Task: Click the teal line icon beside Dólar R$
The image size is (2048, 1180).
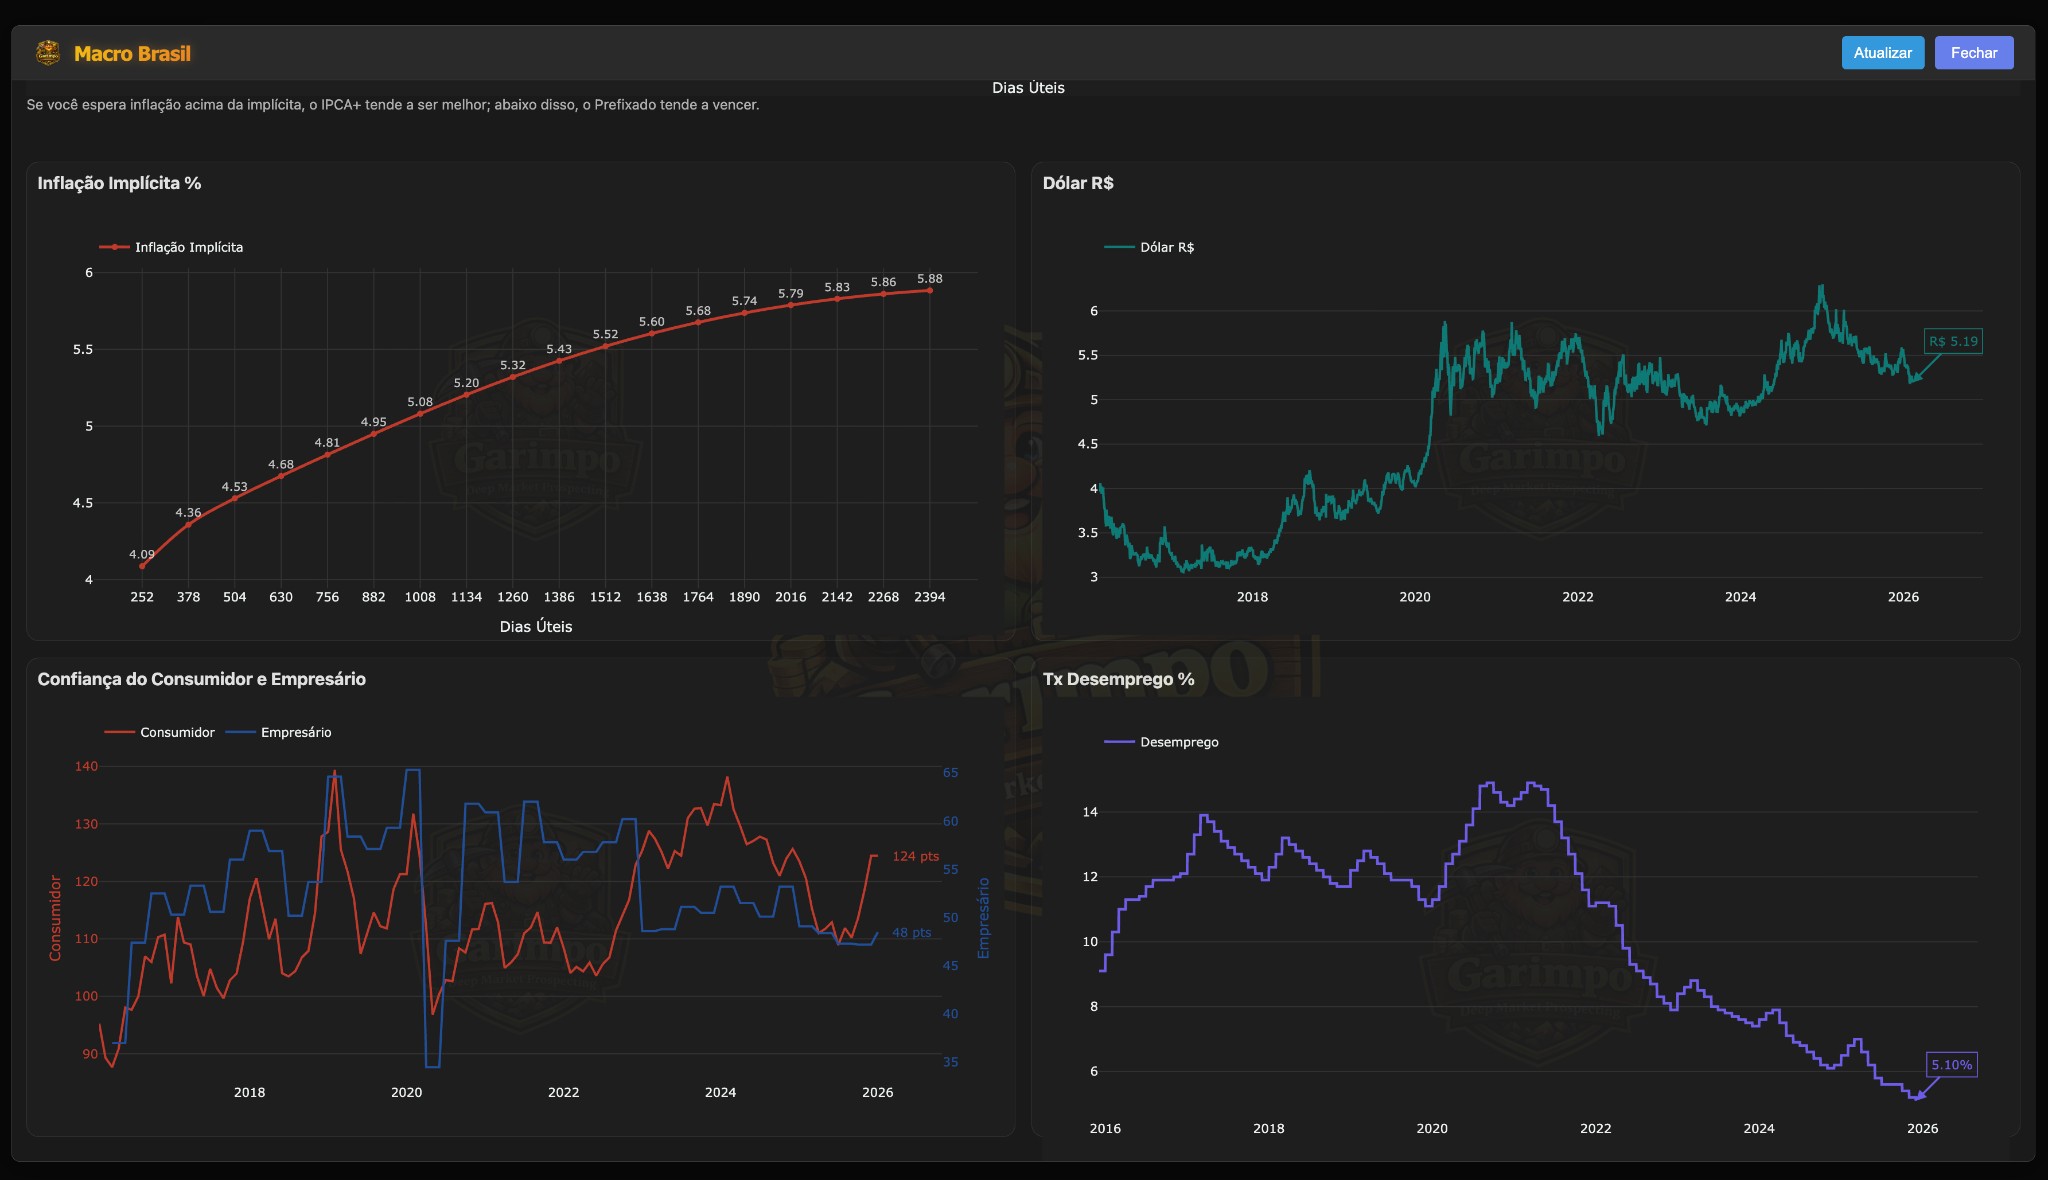Action: [1120, 244]
